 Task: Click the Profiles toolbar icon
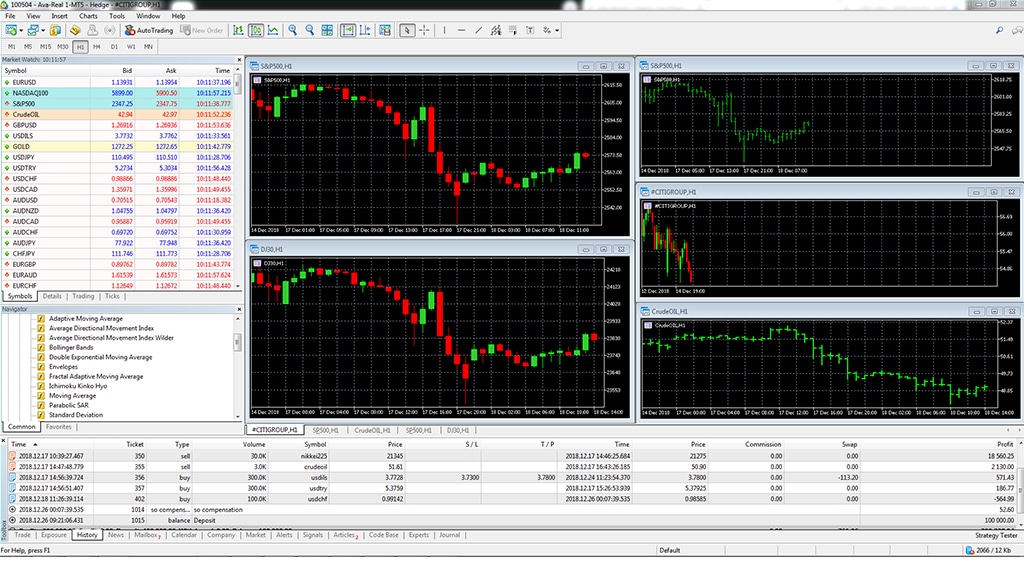pyautogui.click(x=33, y=30)
